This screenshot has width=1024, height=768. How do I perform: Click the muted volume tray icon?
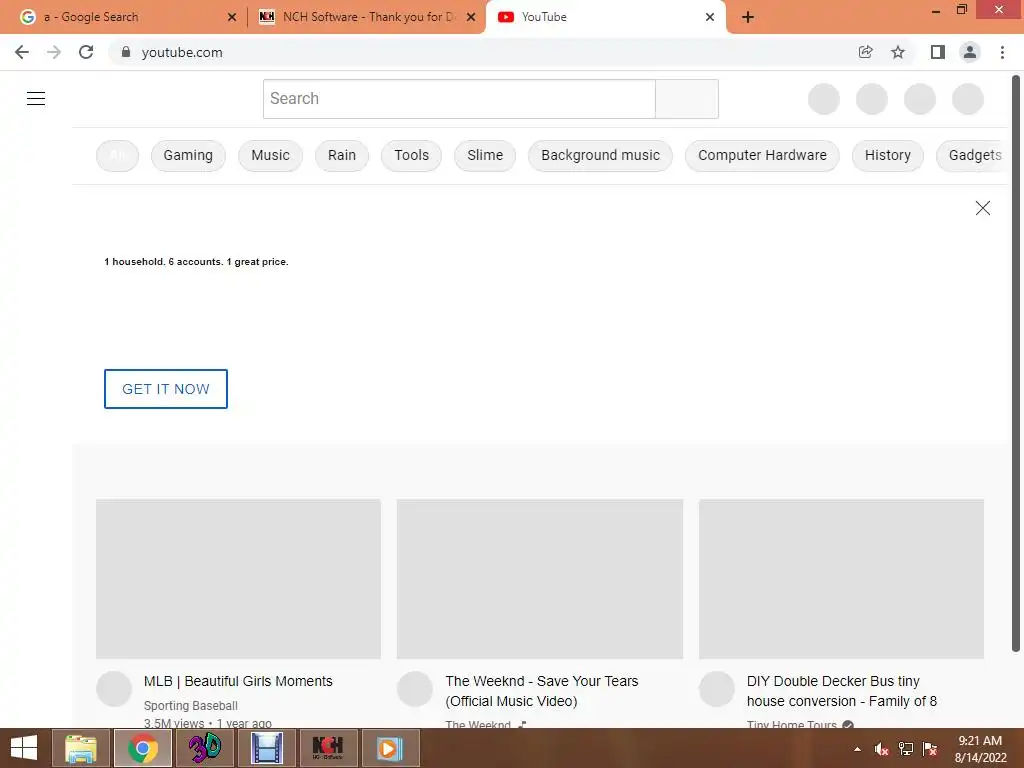(882, 750)
